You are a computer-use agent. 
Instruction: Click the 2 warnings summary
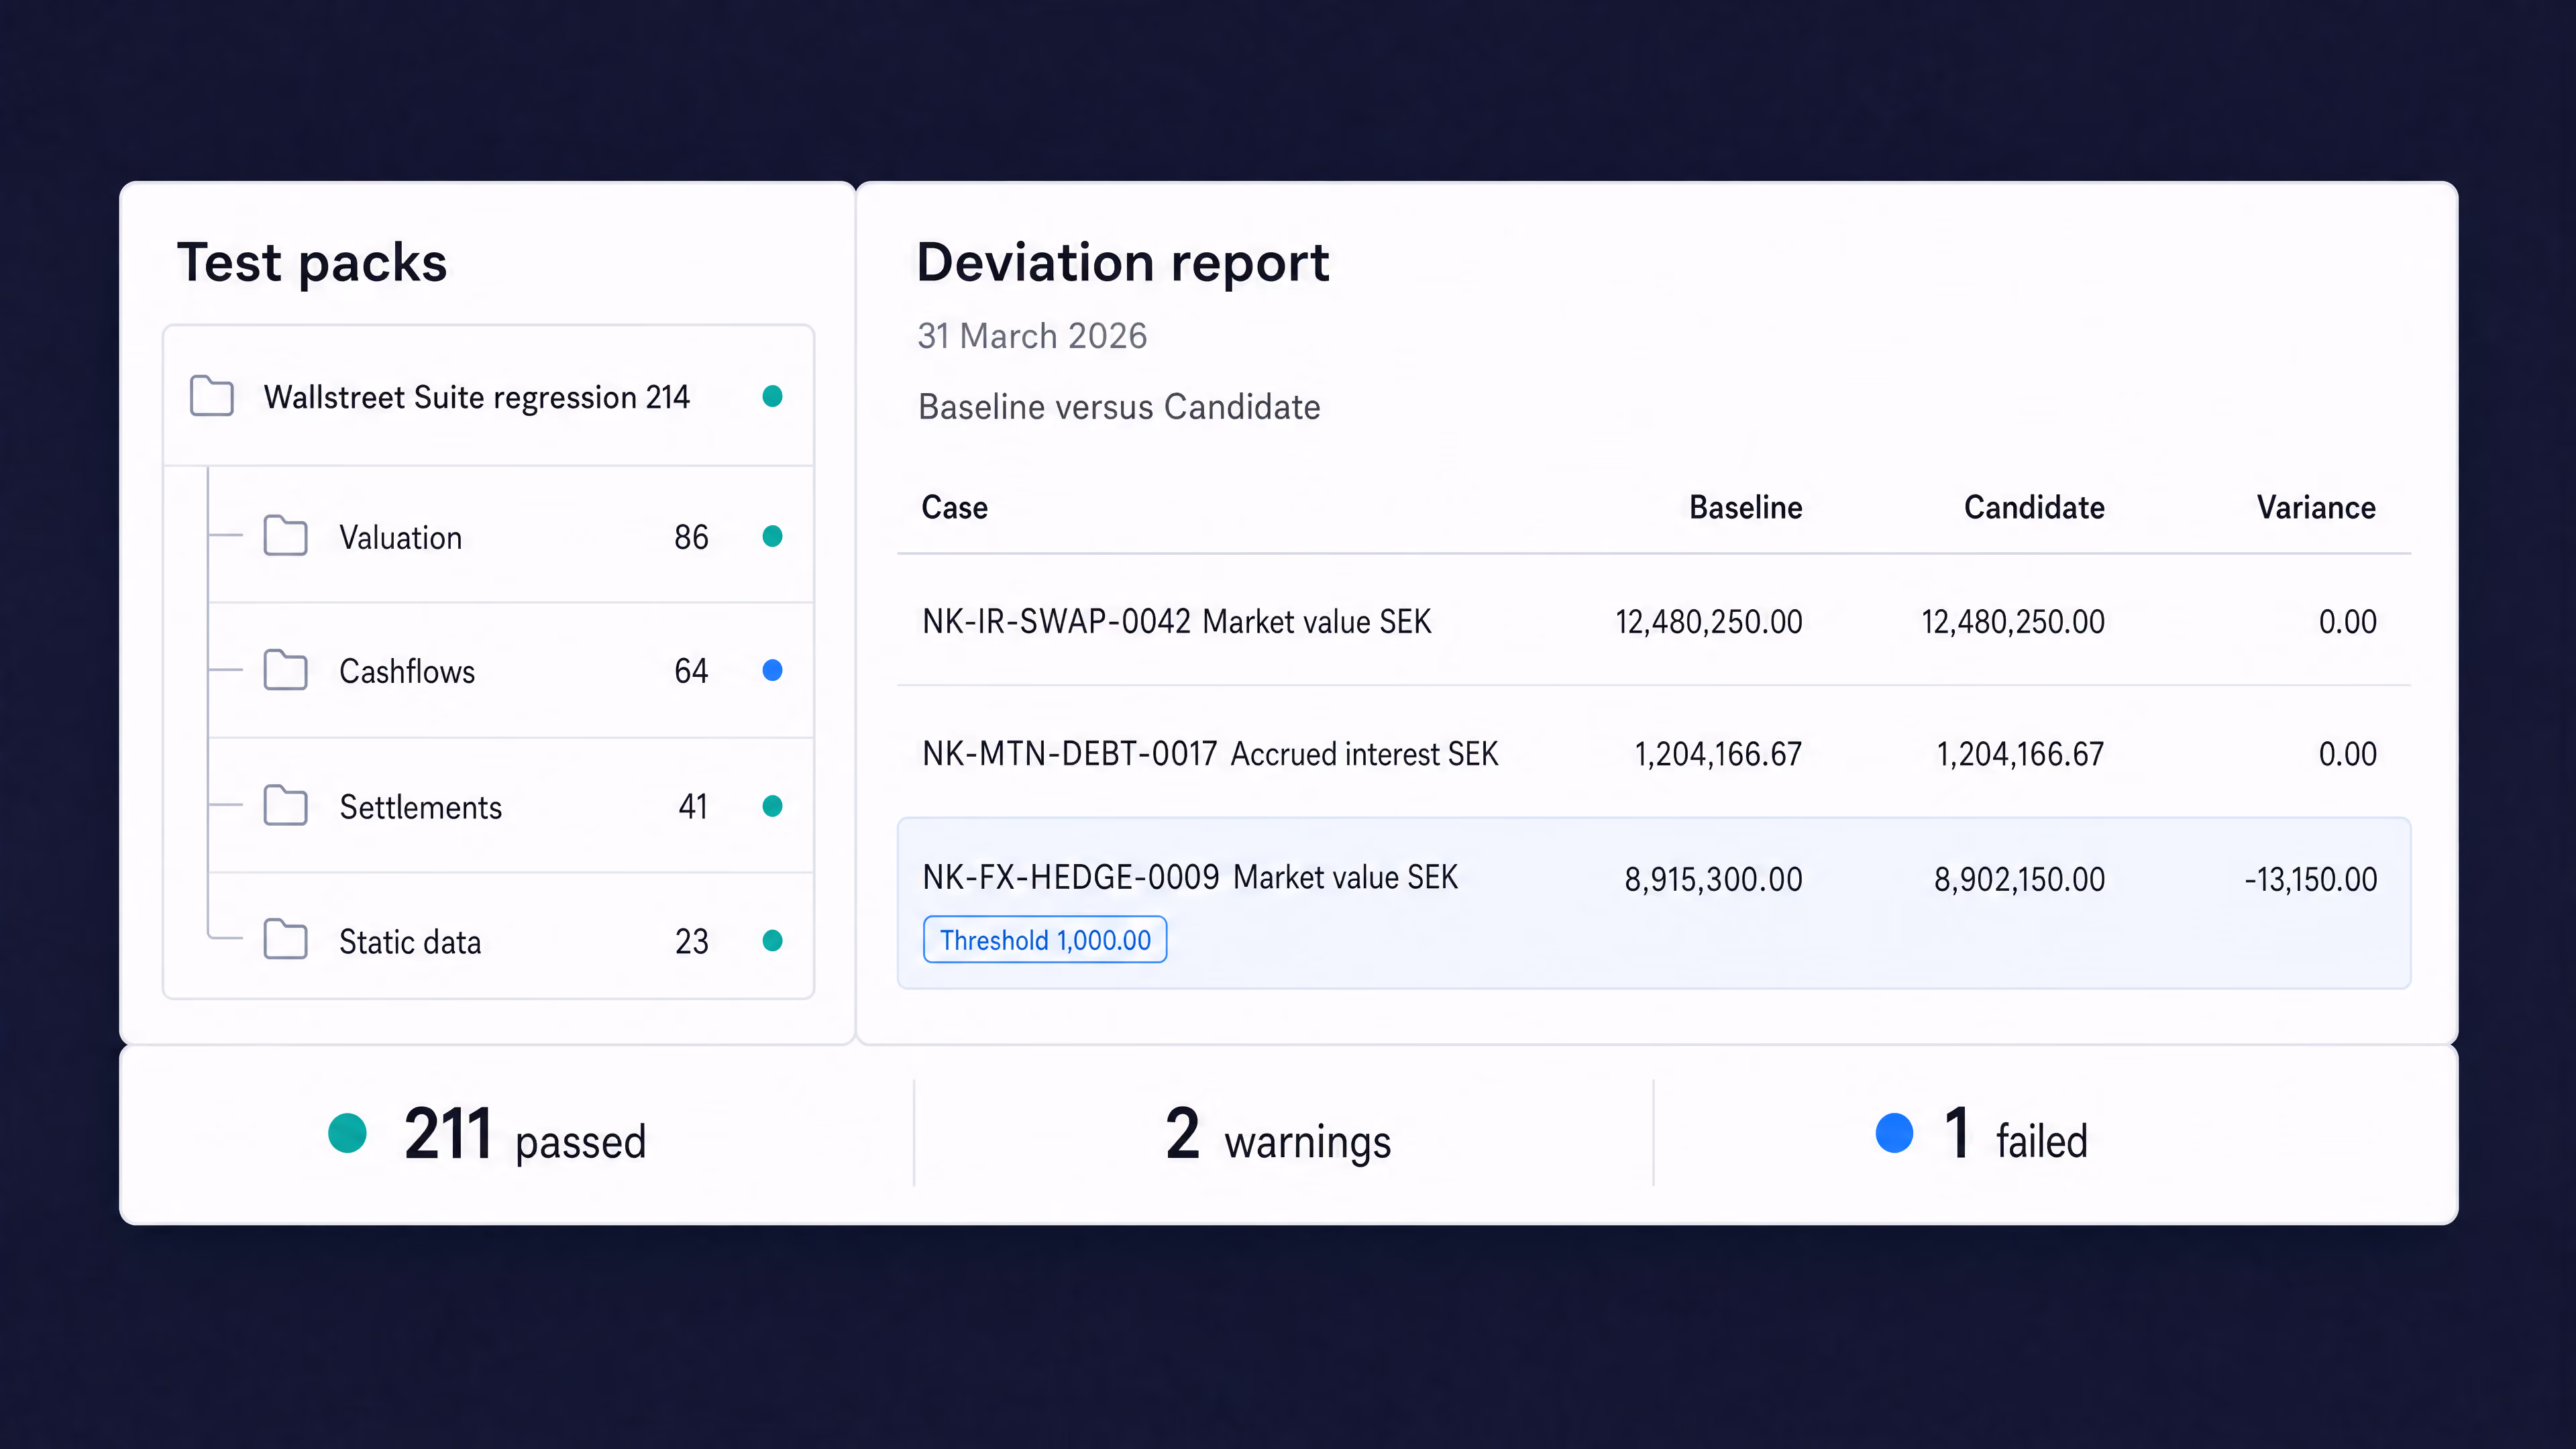pos(1278,1135)
